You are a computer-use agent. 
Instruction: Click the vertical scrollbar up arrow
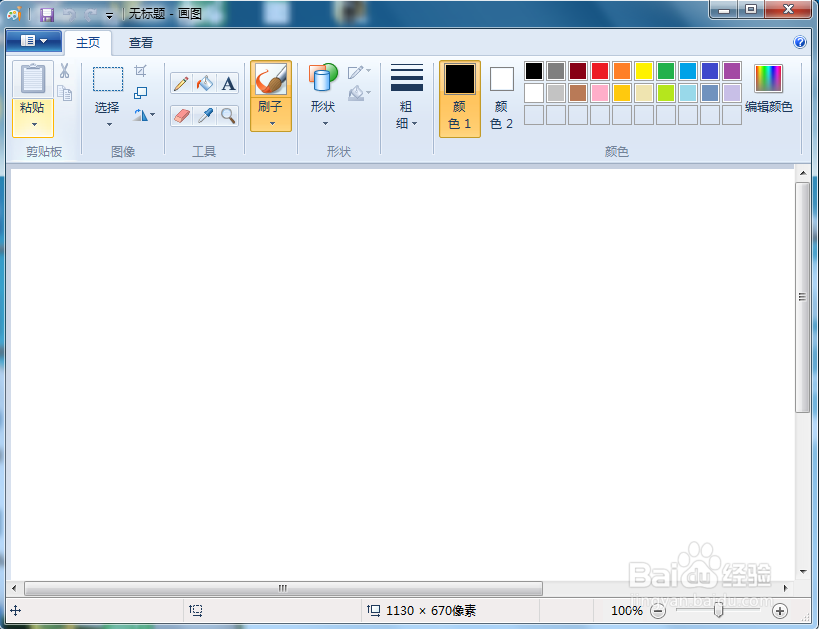[x=803, y=173]
